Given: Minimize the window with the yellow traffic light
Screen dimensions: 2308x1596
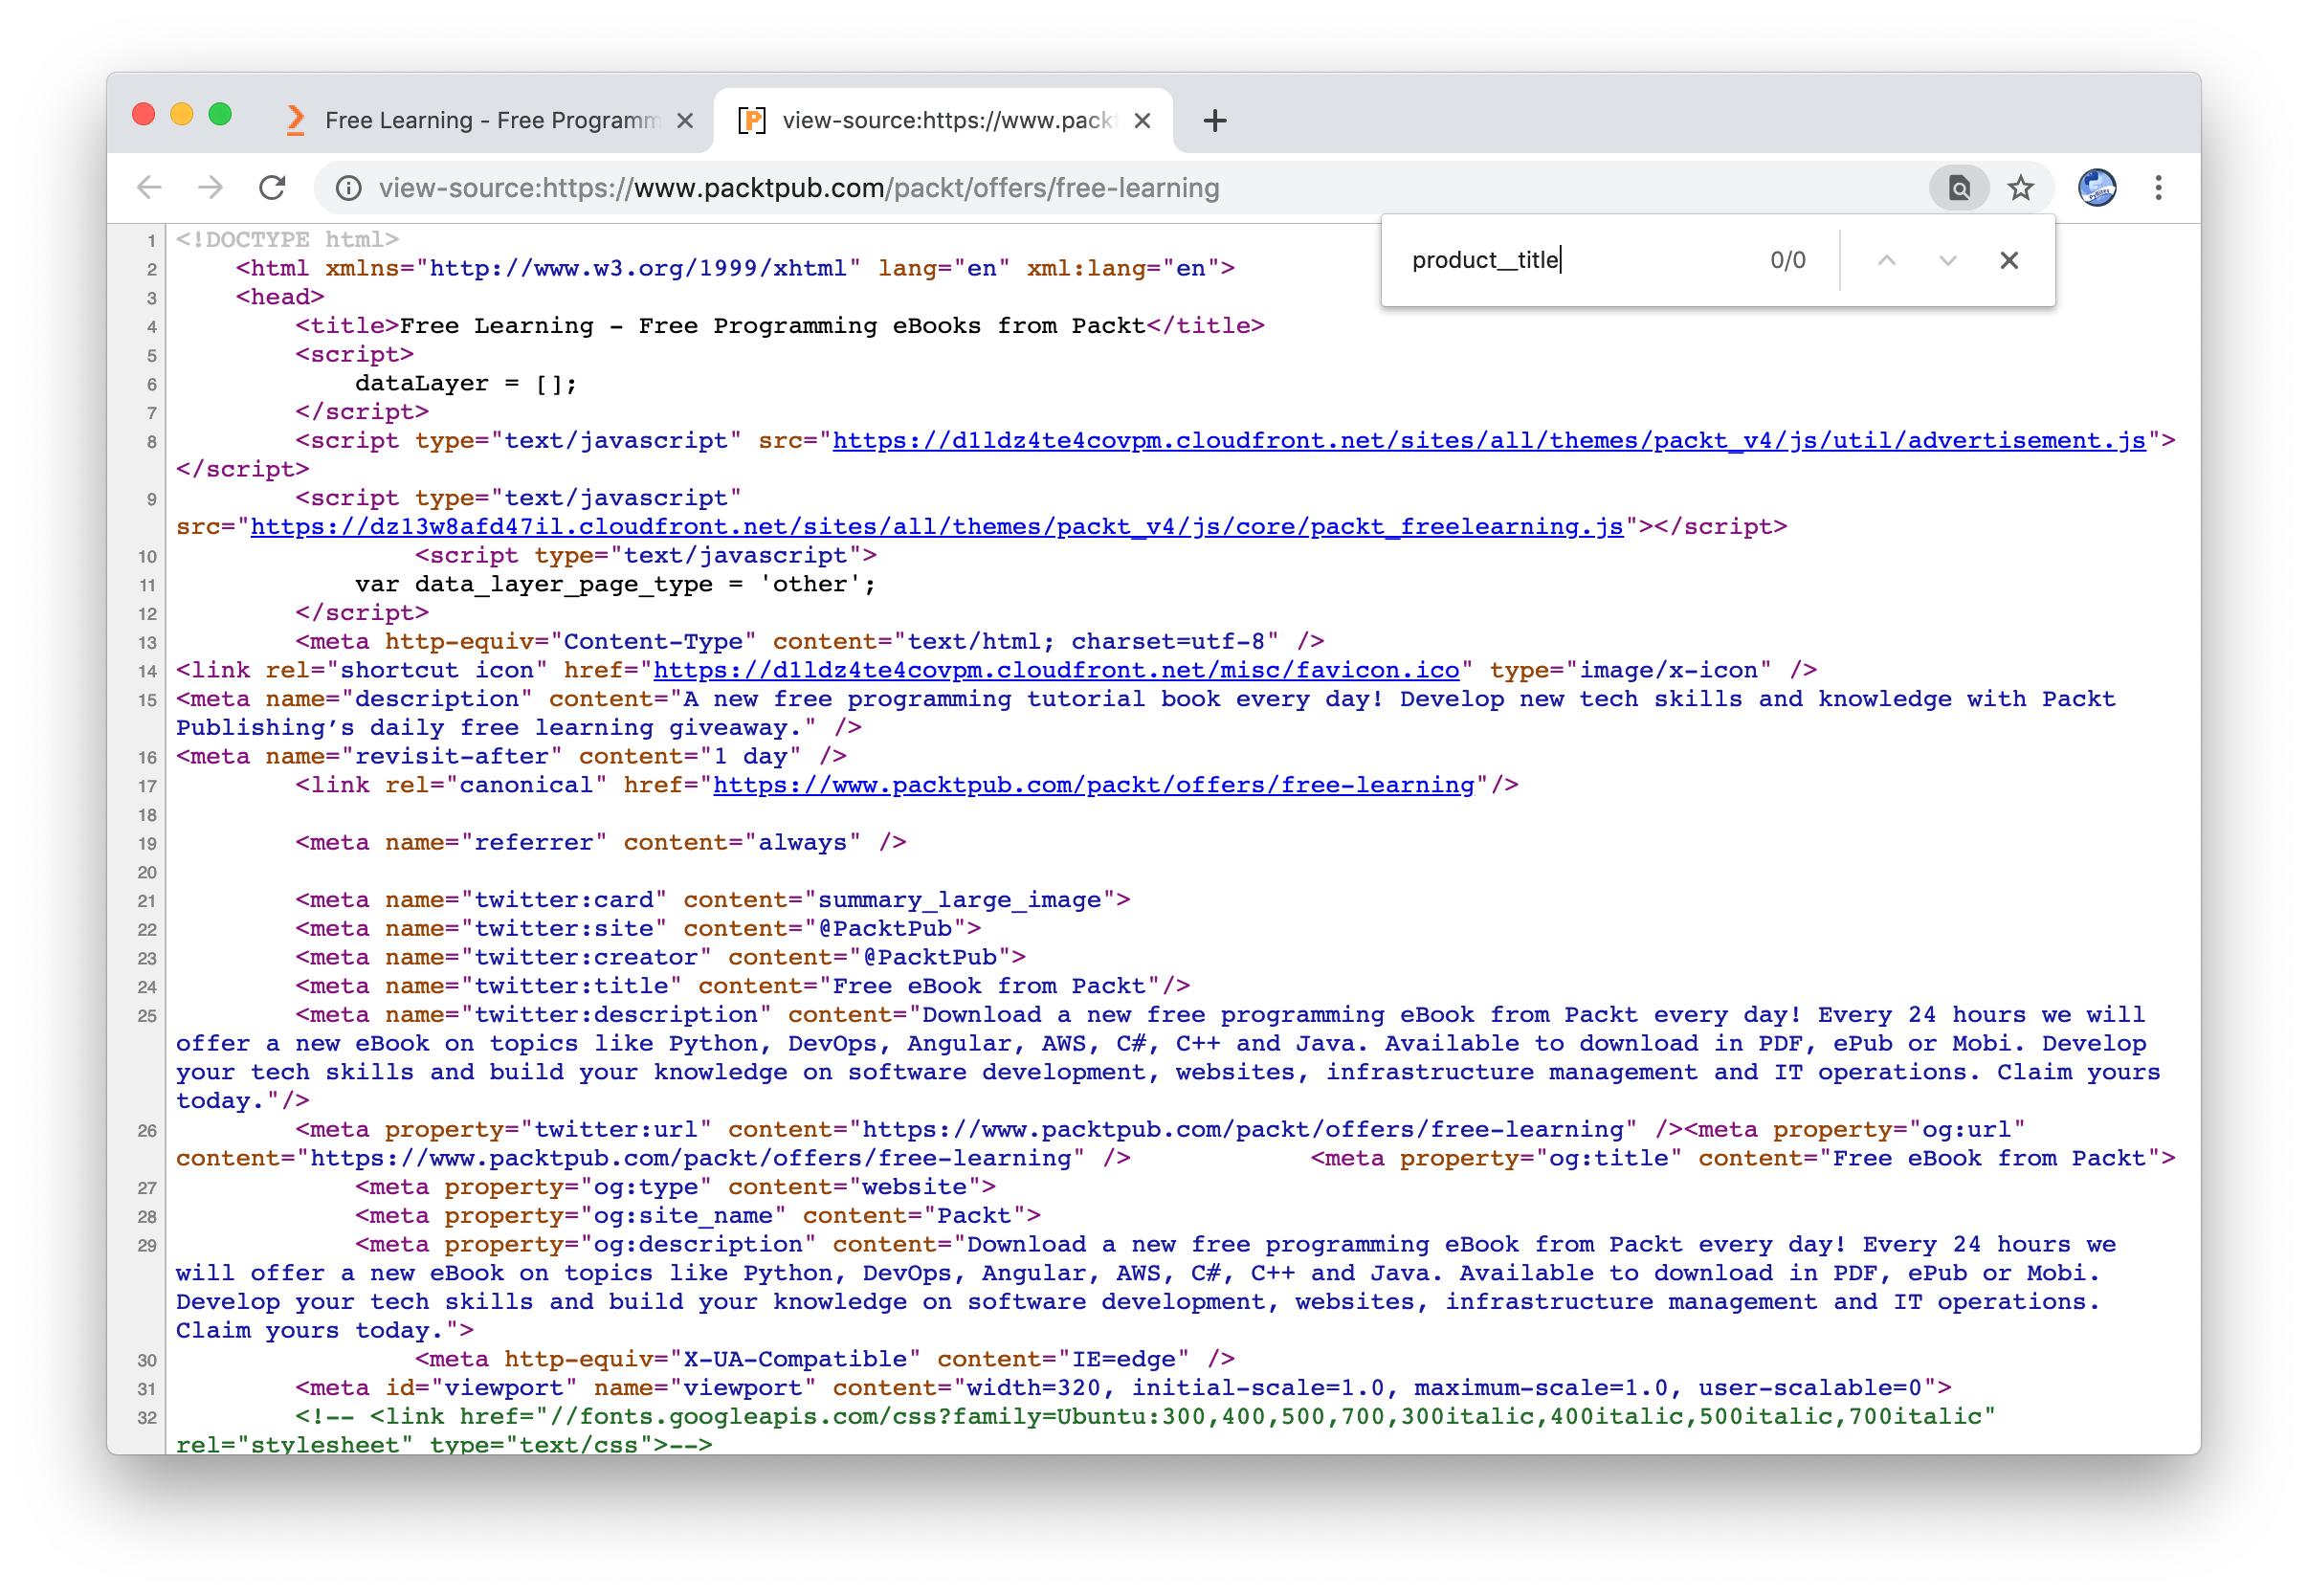Looking at the screenshot, I should point(182,114).
